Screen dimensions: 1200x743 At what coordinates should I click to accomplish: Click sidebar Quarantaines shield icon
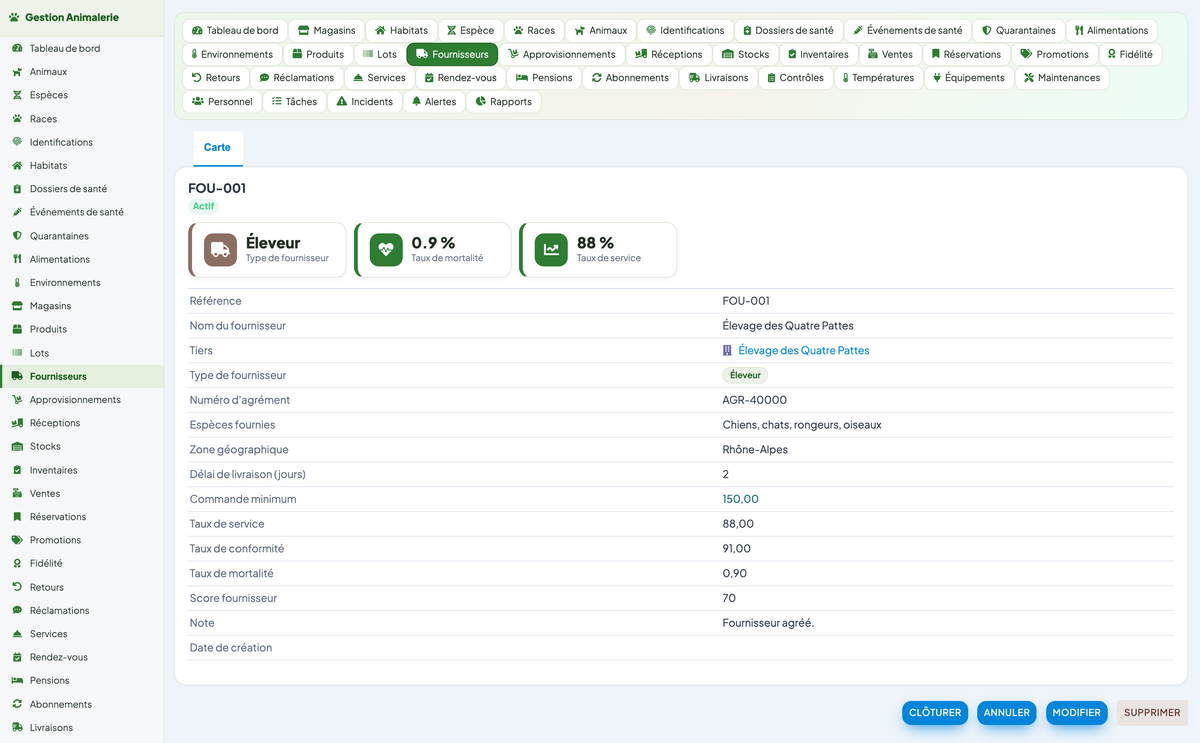coord(17,236)
